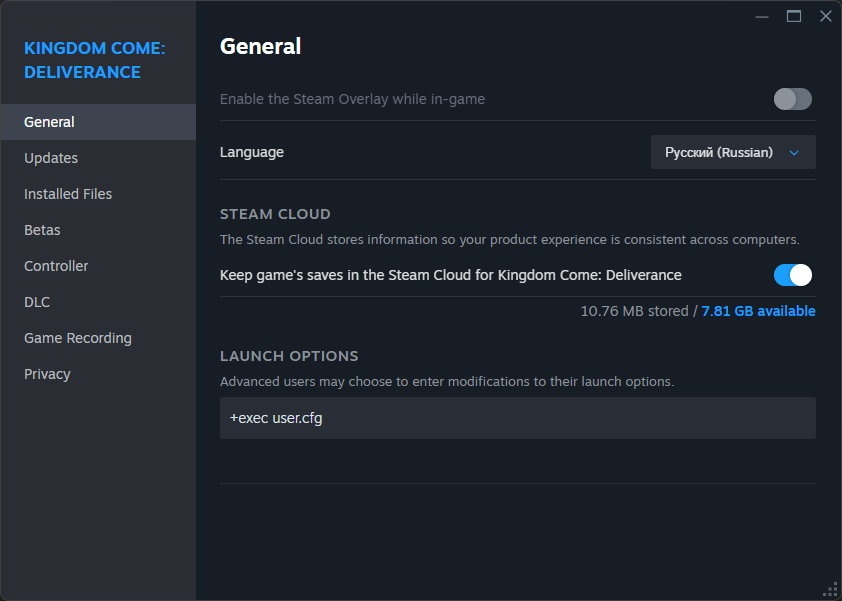Screen dimensions: 842x601
Task: Click the Kingdom Come: Deliverance title
Action: pyautogui.click(x=95, y=60)
